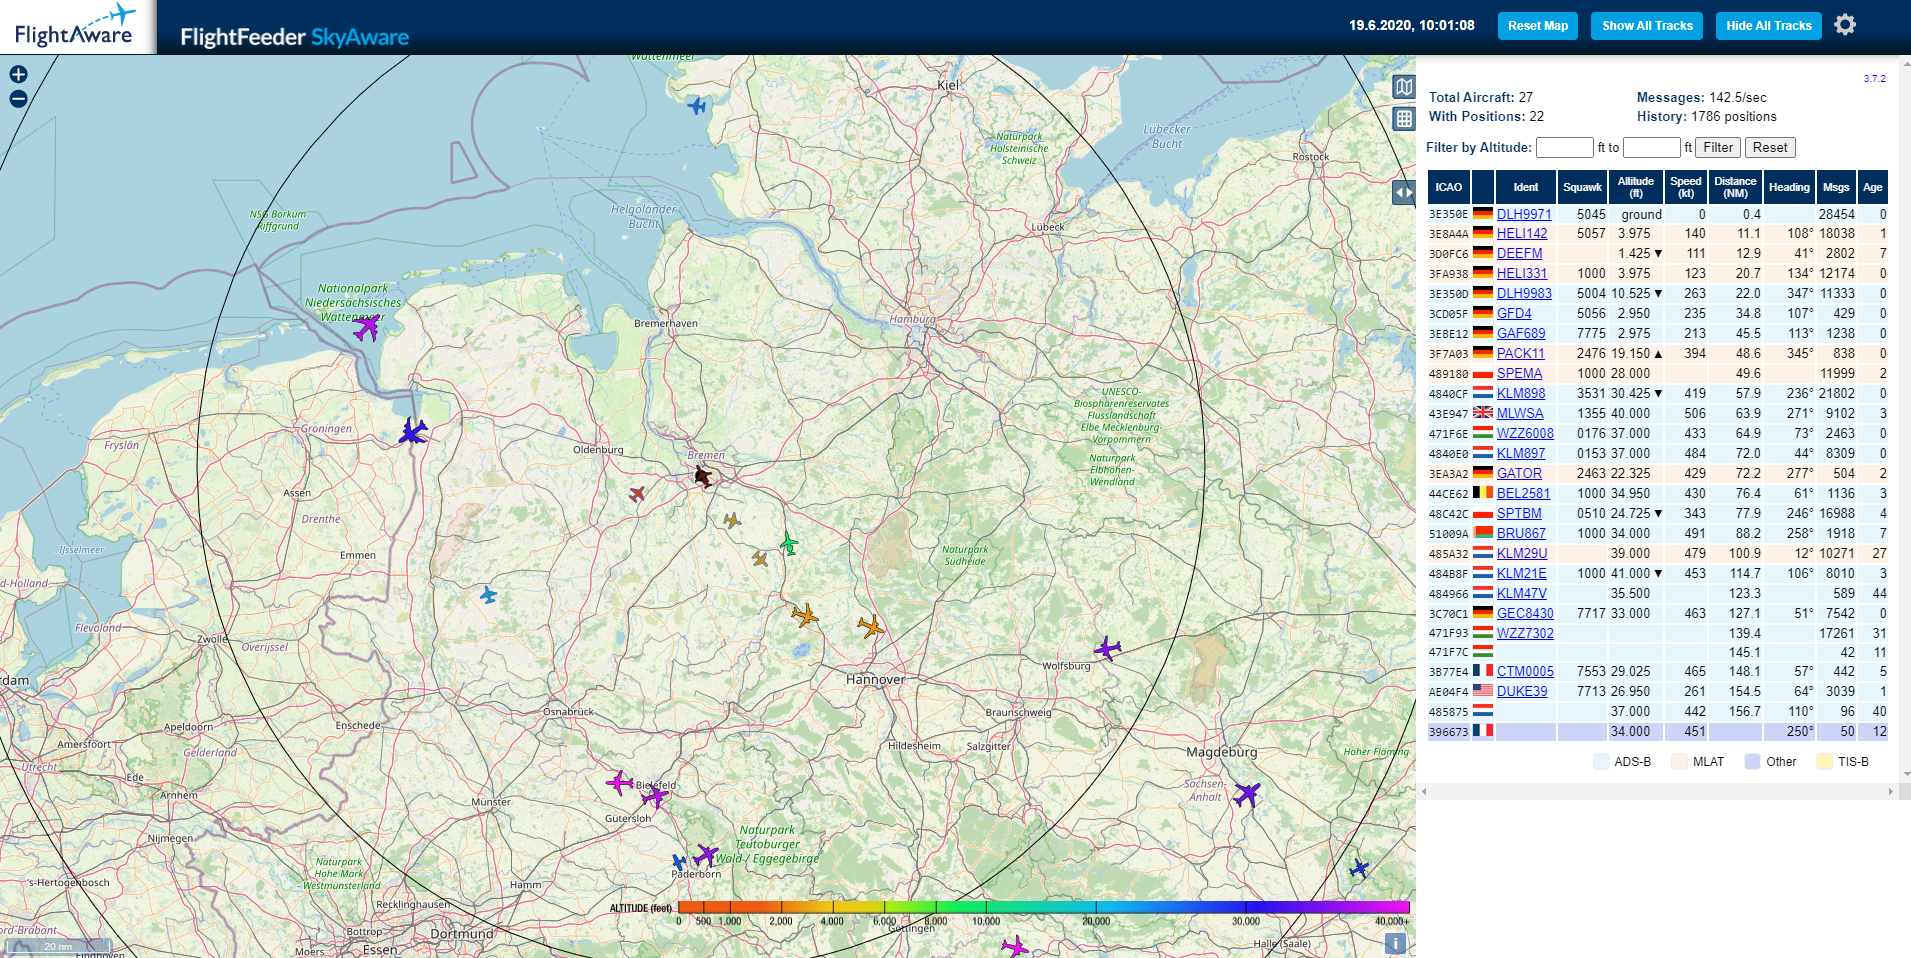Hide All Tracks on the map
Image resolution: width=1911 pixels, height=958 pixels.
pyautogui.click(x=1768, y=26)
